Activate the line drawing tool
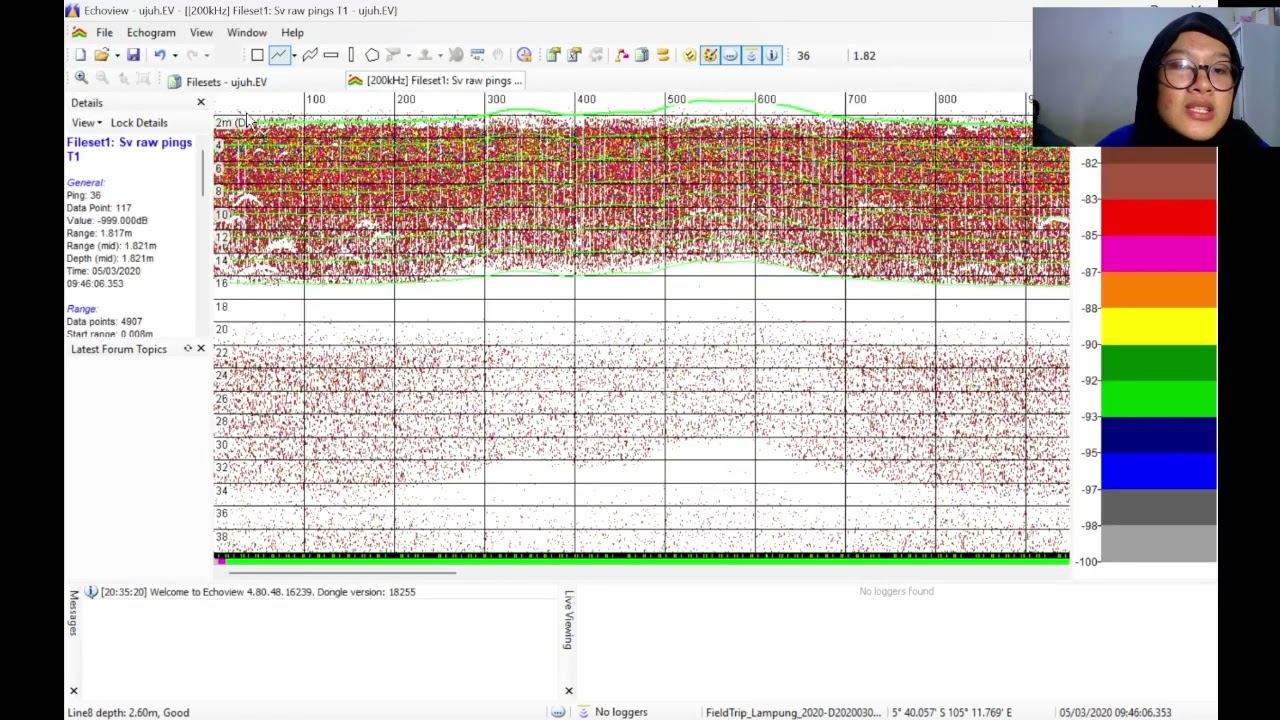This screenshot has height=720, width=1280. [278, 55]
